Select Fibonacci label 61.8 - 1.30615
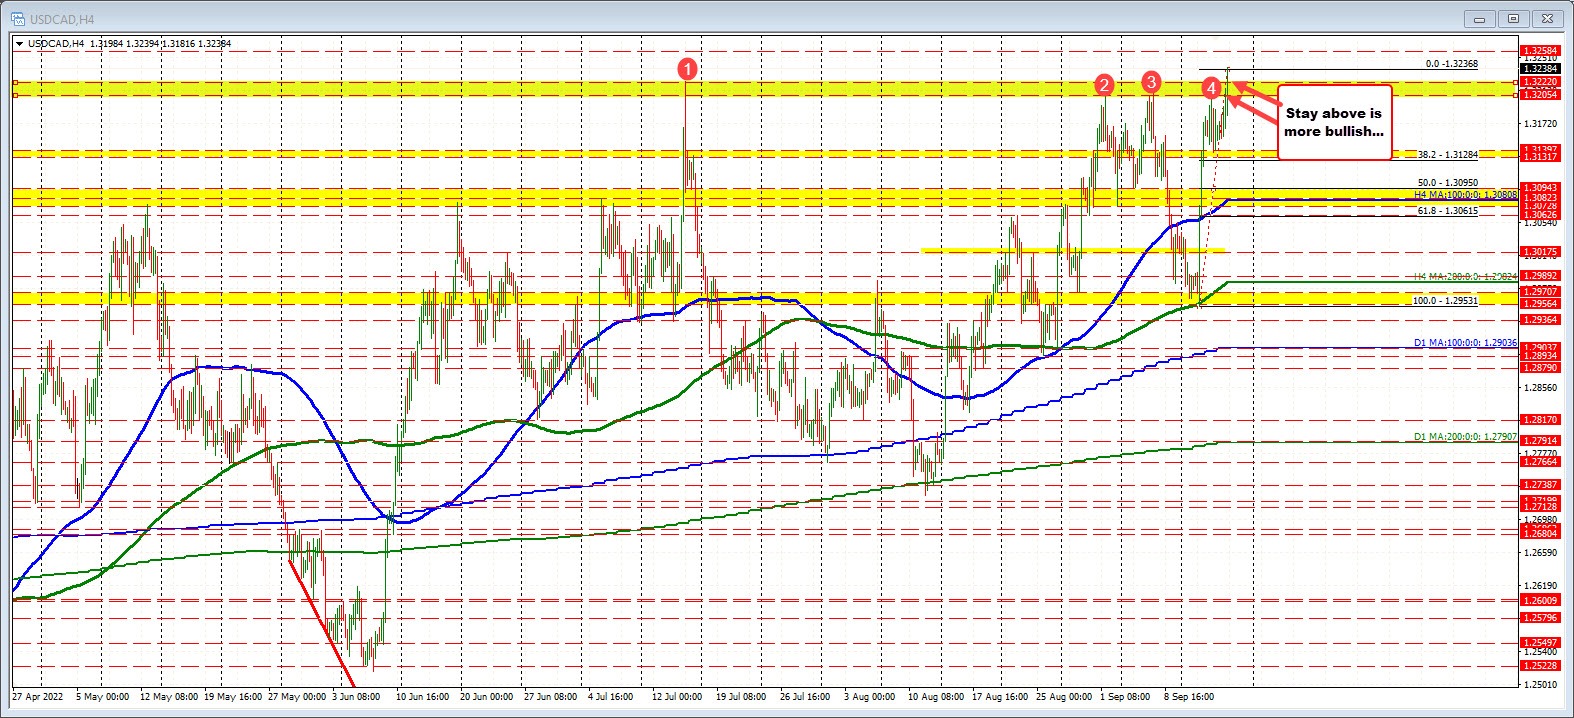The image size is (1574, 718). tap(1448, 211)
